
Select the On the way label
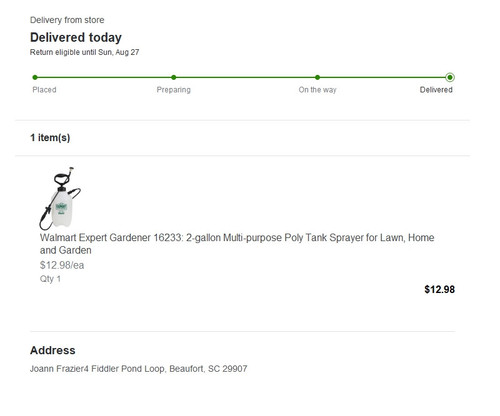coord(317,90)
